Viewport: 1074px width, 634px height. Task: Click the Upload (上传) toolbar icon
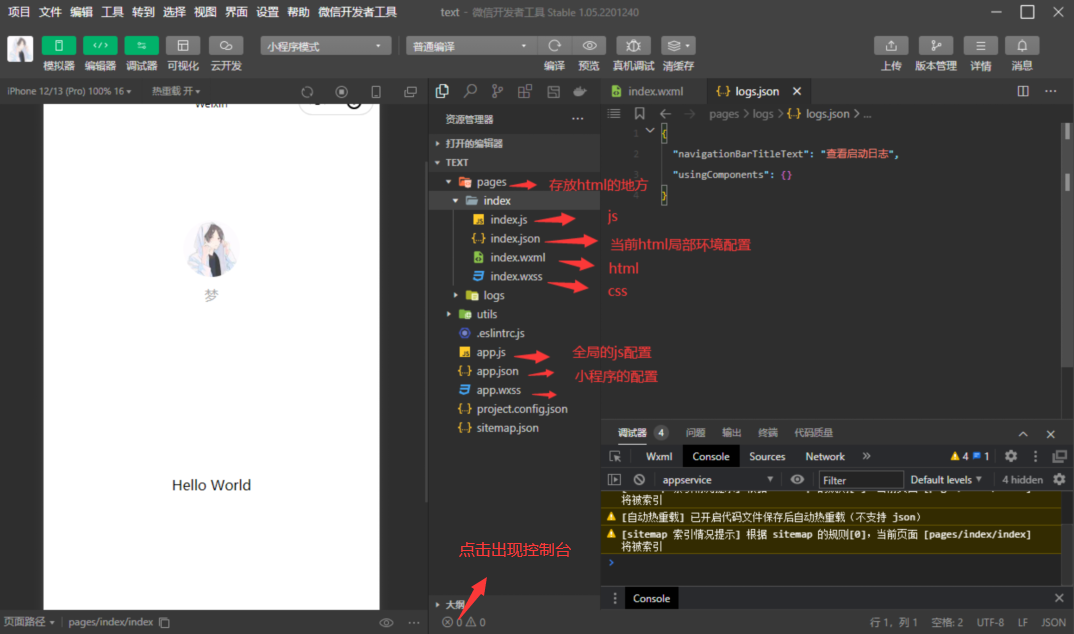tap(891, 46)
